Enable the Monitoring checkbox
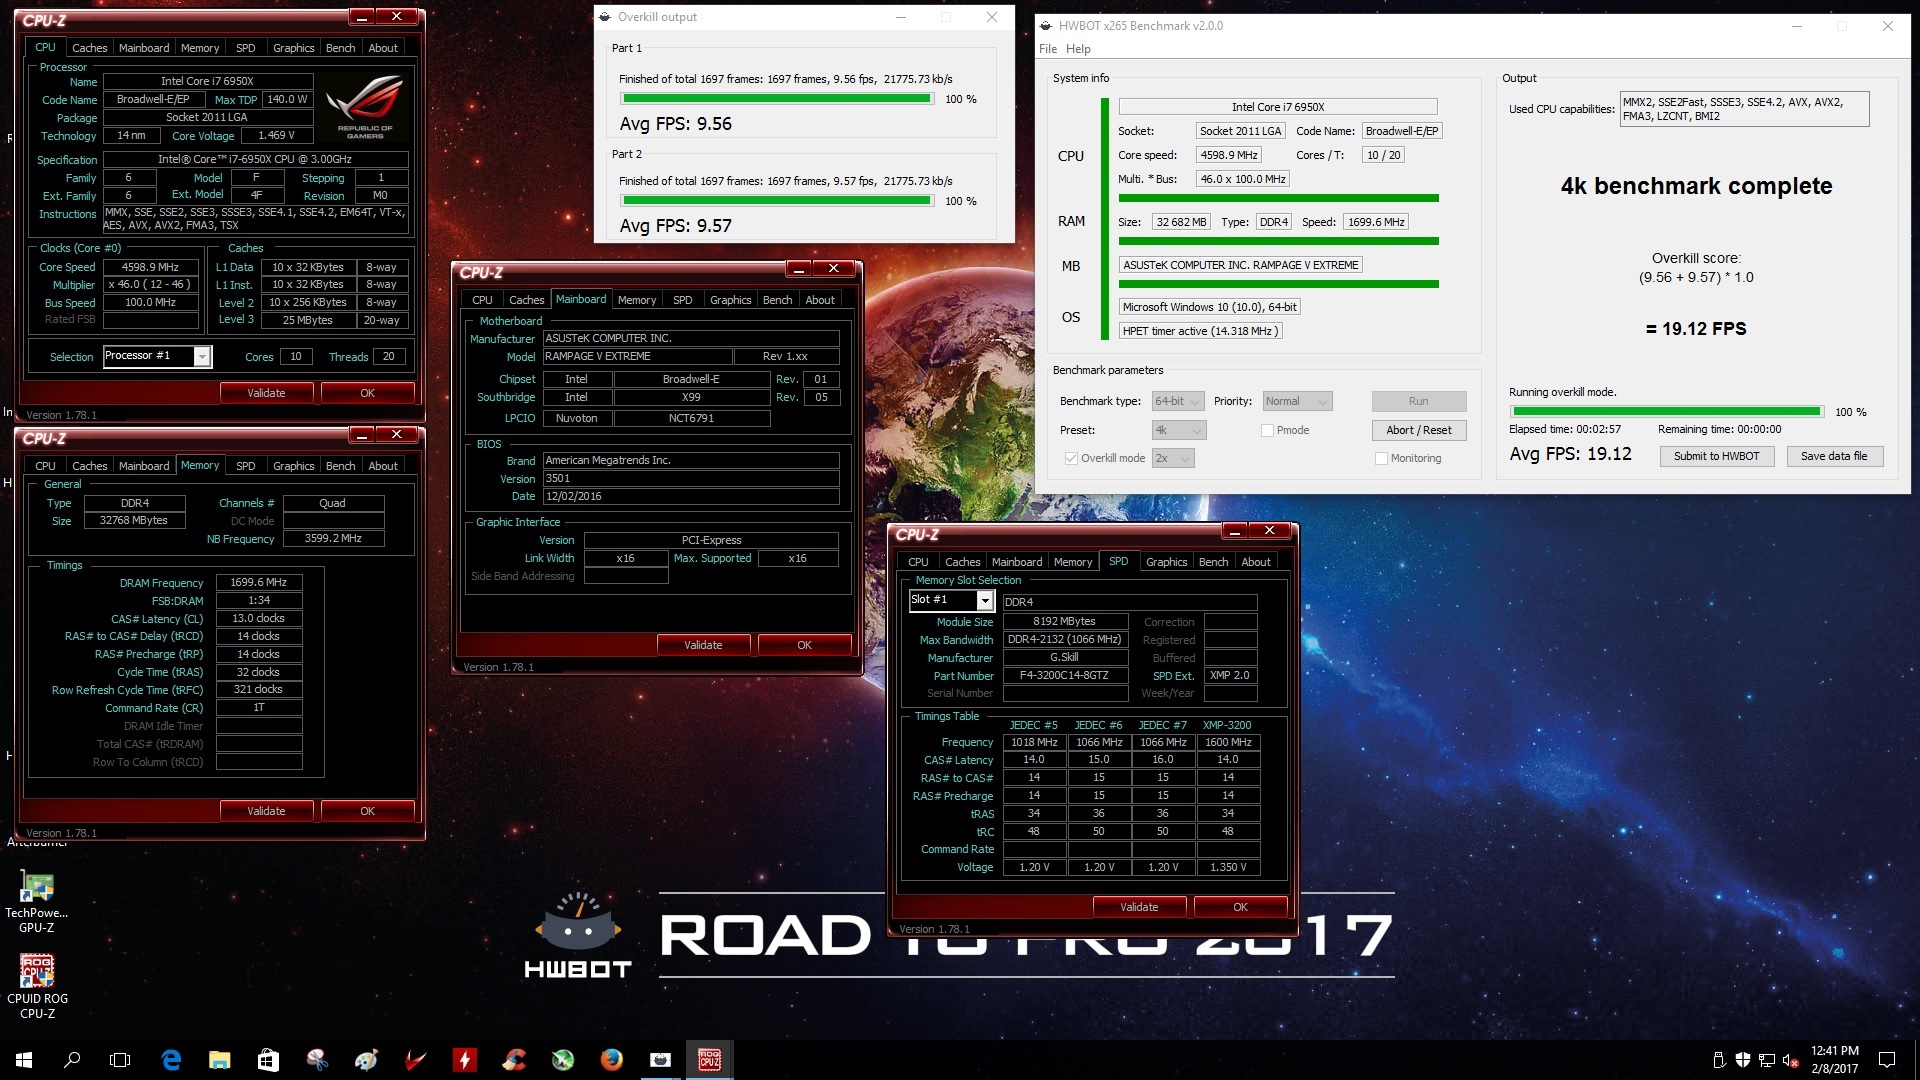The height and width of the screenshot is (1080, 1920). [x=1381, y=458]
